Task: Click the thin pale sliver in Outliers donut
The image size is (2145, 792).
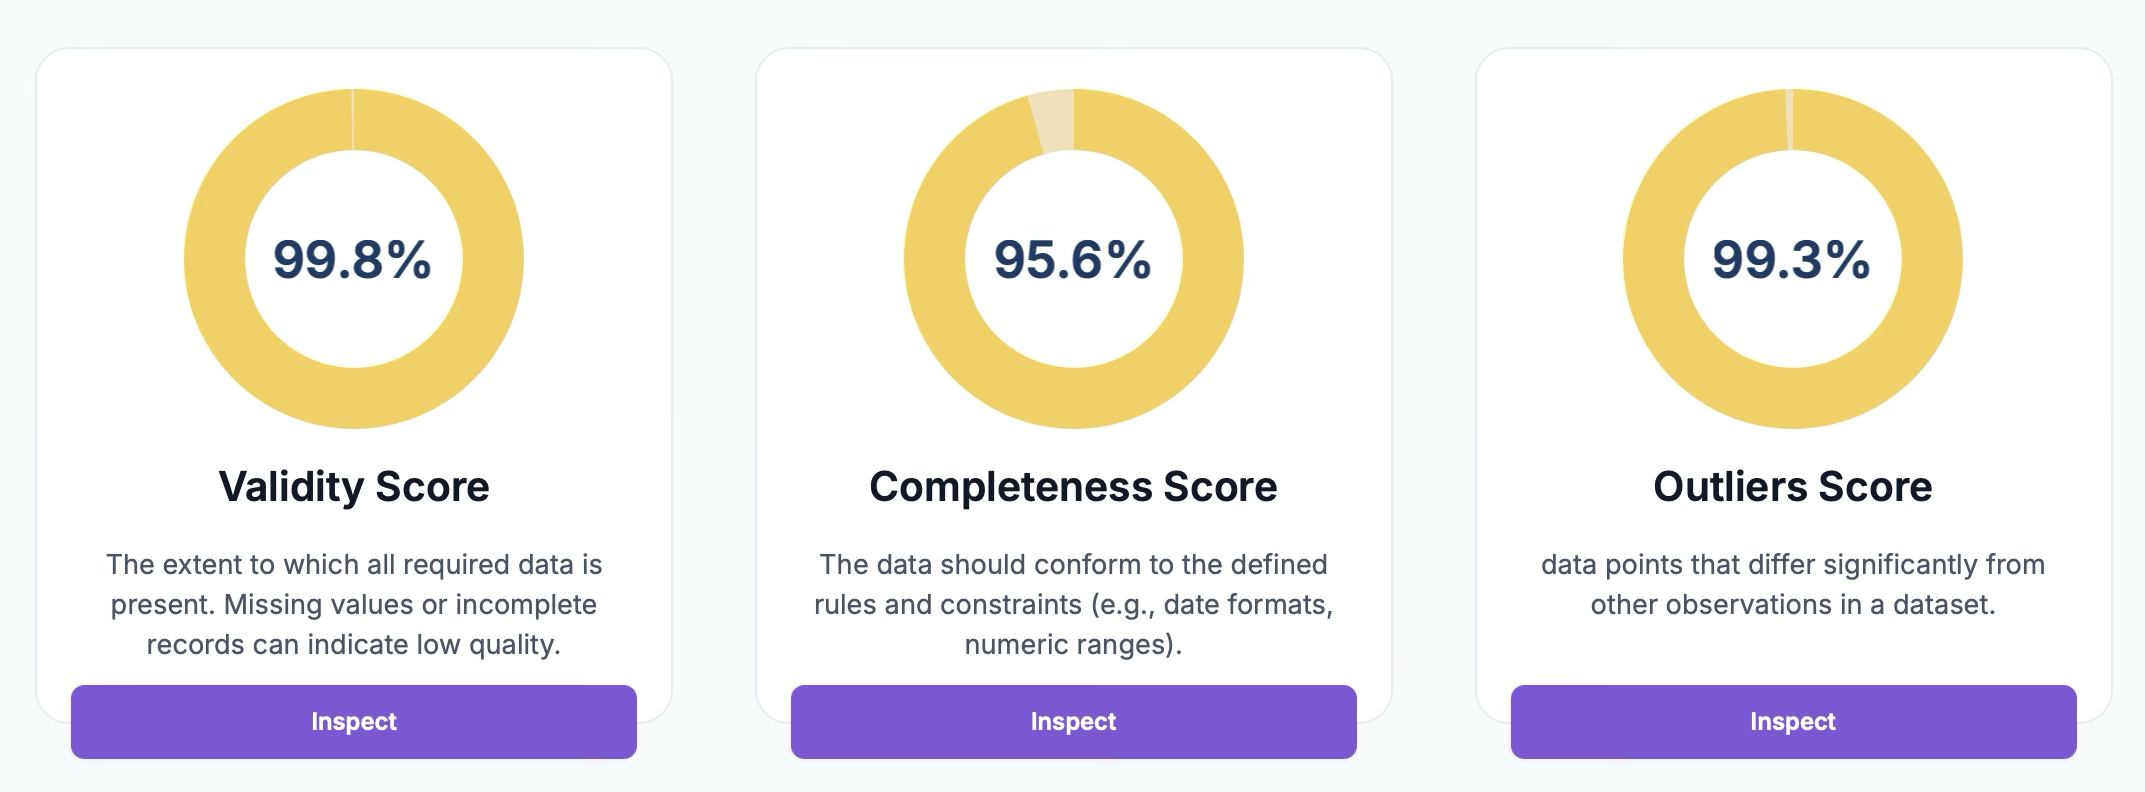Action: click(x=1789, y=120)
